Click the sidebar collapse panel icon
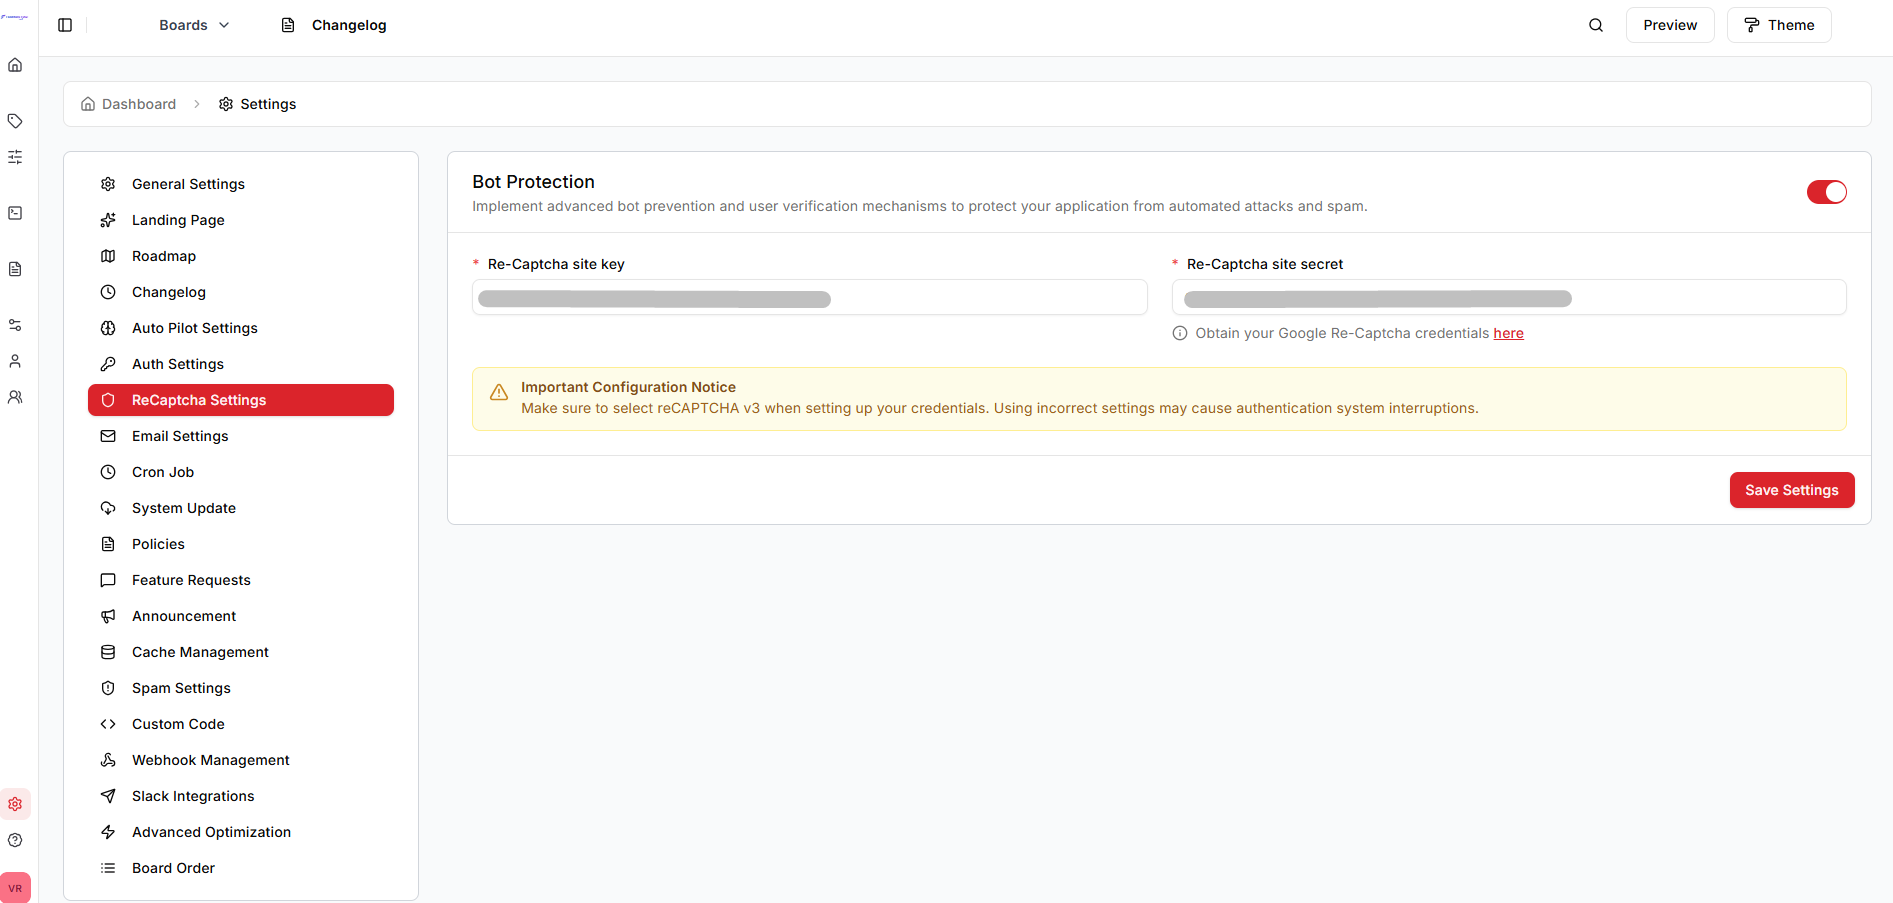The width and height of the screenshot is (1893, 903). [x=65, y=25]
